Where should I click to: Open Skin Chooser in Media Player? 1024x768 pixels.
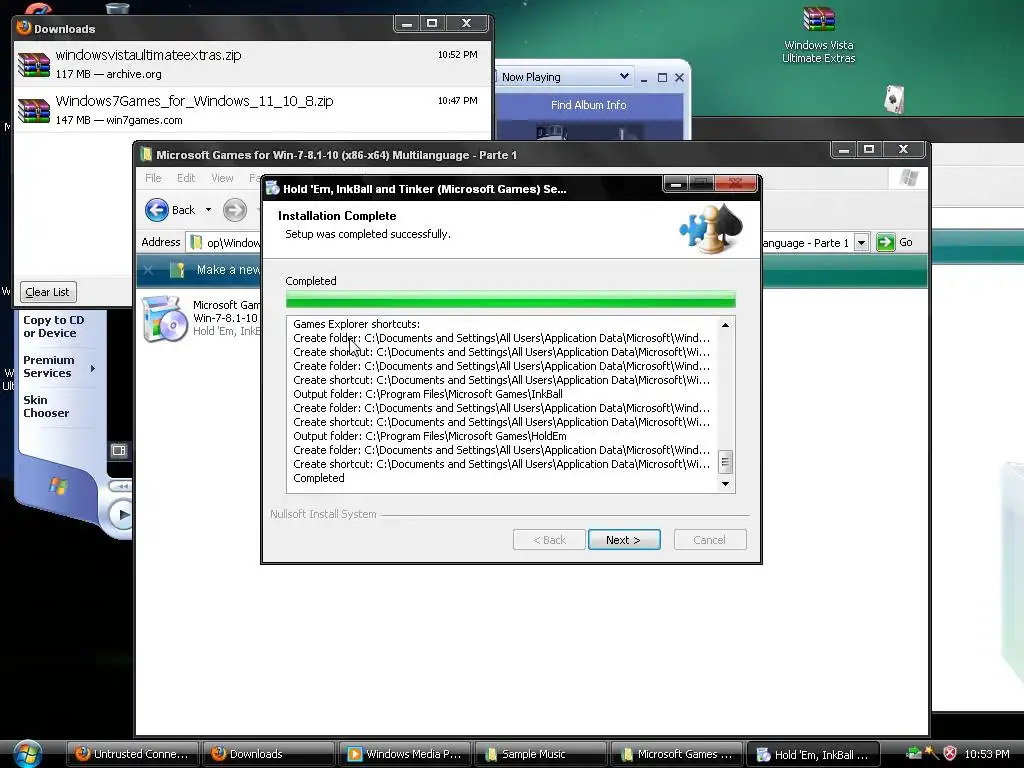click(46, 406)
